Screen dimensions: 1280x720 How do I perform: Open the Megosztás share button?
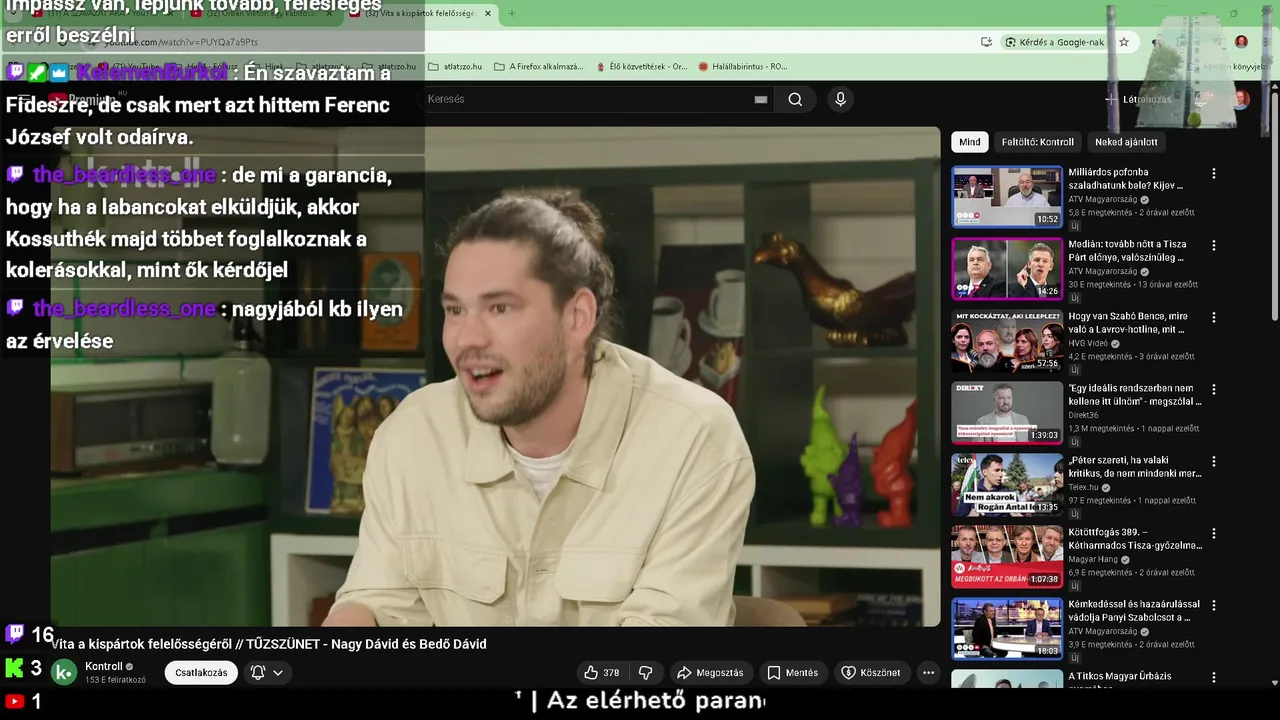710,673
